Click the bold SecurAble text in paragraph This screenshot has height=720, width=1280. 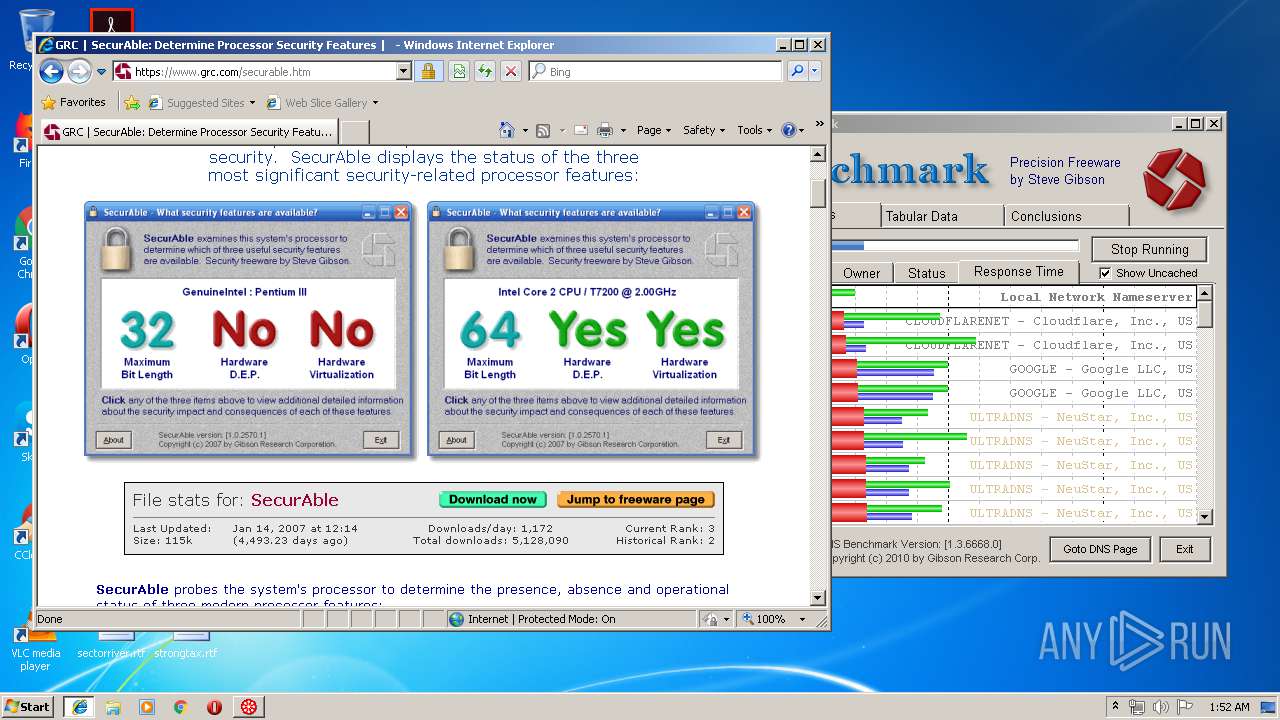pyautogui.click(x=132, y=589)
